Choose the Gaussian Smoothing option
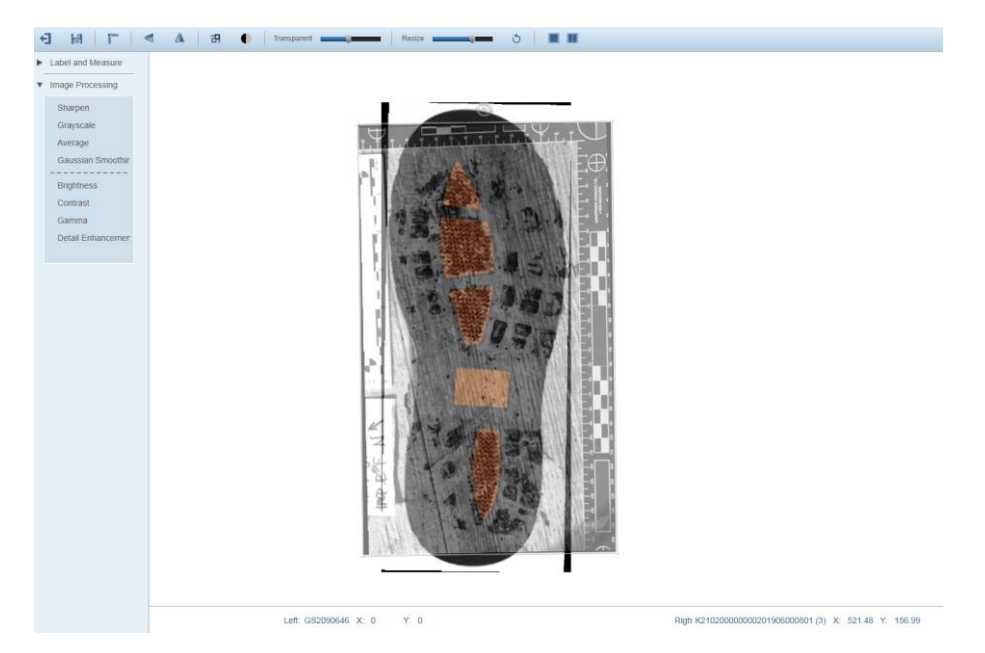The height and width of the screenshot is (653, 985). pos(94,160)
